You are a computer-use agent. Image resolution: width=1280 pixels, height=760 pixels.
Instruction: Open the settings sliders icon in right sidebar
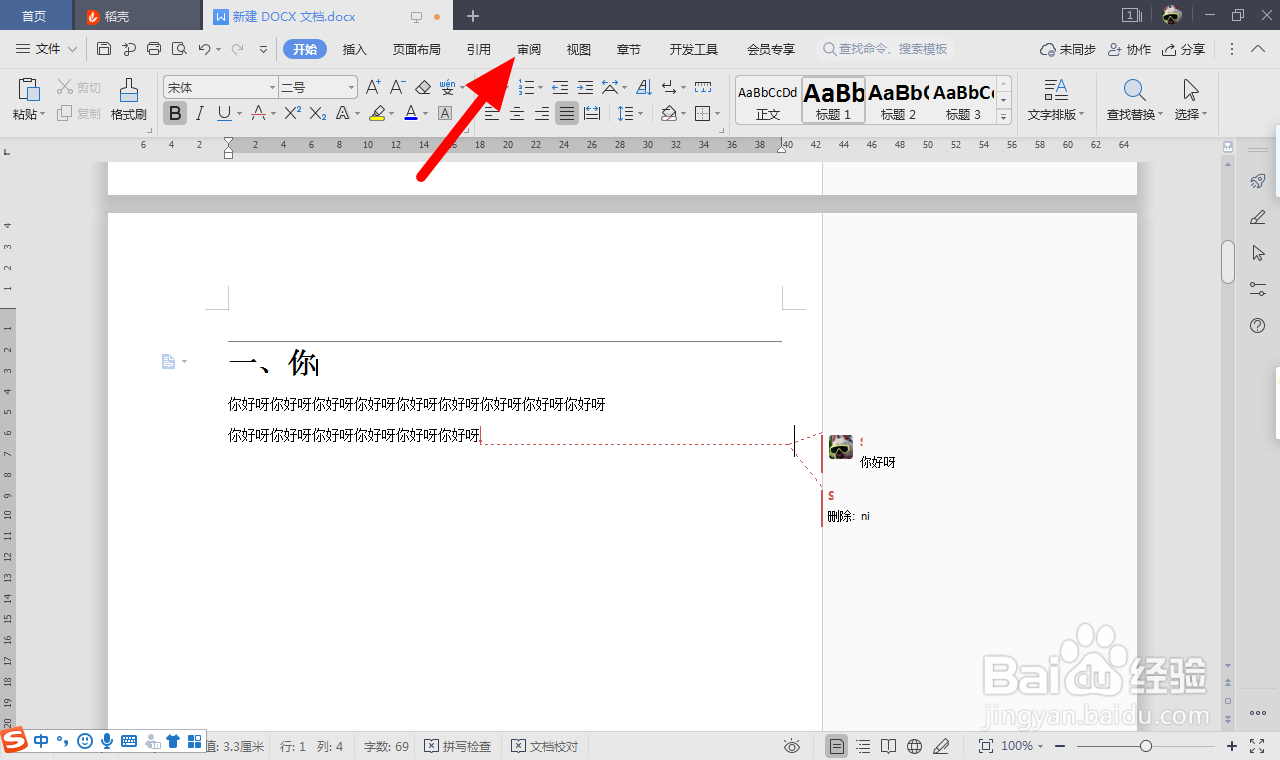tap(1258, 289)
